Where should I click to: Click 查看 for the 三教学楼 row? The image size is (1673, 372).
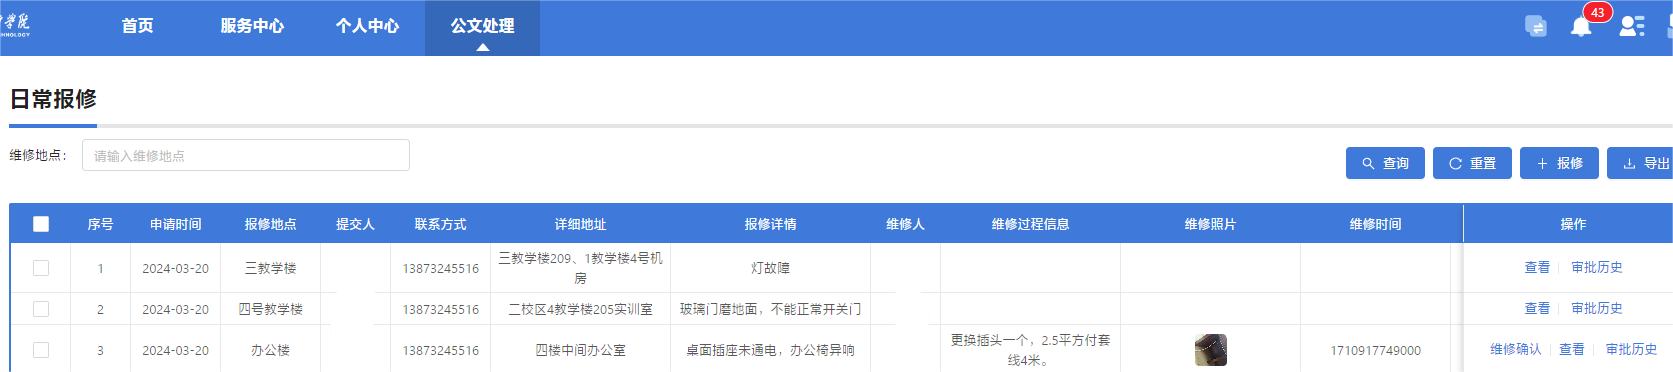click(x=1537, y=268)
